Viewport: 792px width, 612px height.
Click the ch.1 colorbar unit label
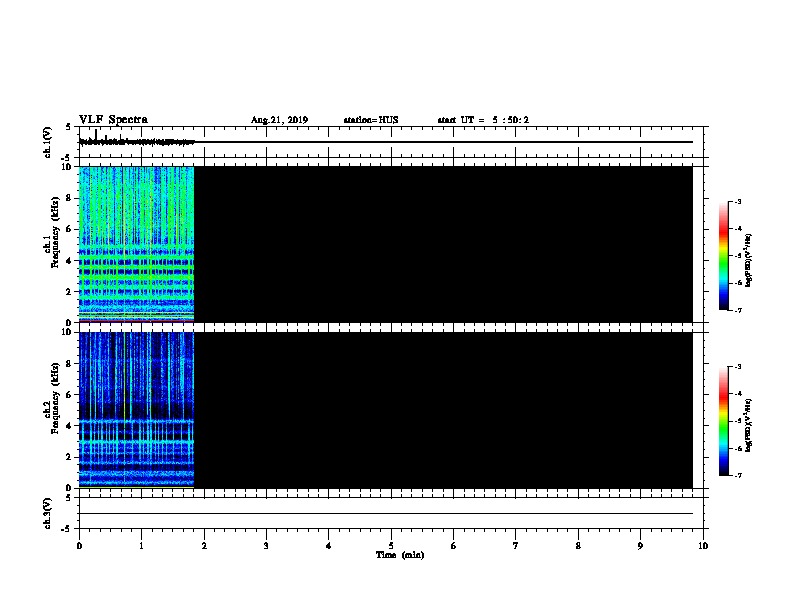749,261
